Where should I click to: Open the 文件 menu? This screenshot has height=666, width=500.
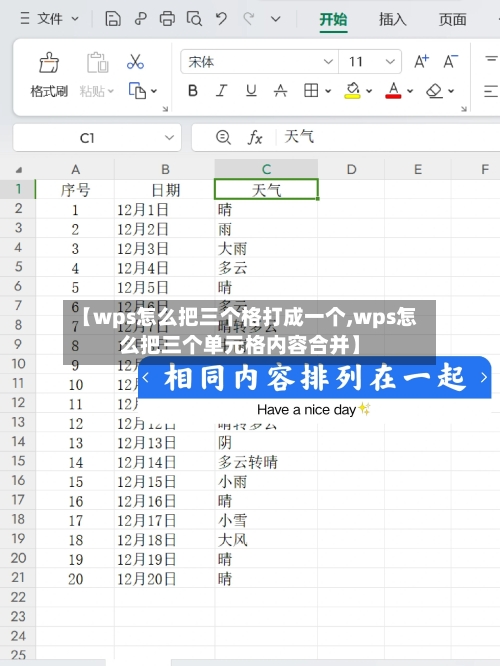point(50,19)
